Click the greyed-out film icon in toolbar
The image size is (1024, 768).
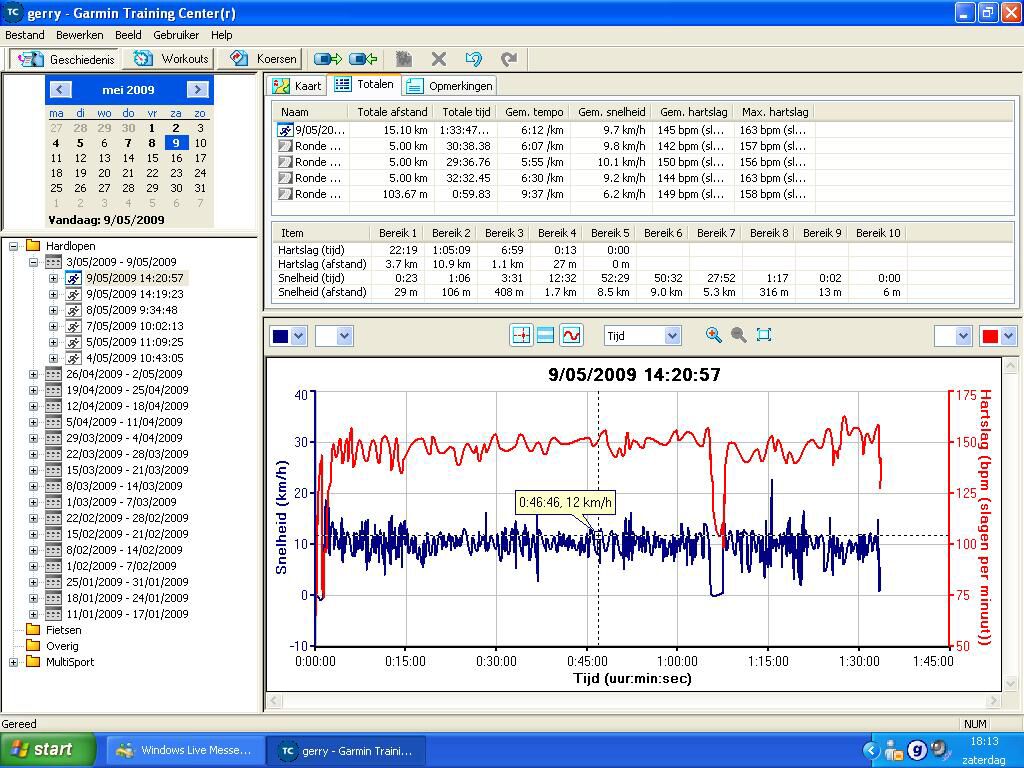(x=404, y=59)
